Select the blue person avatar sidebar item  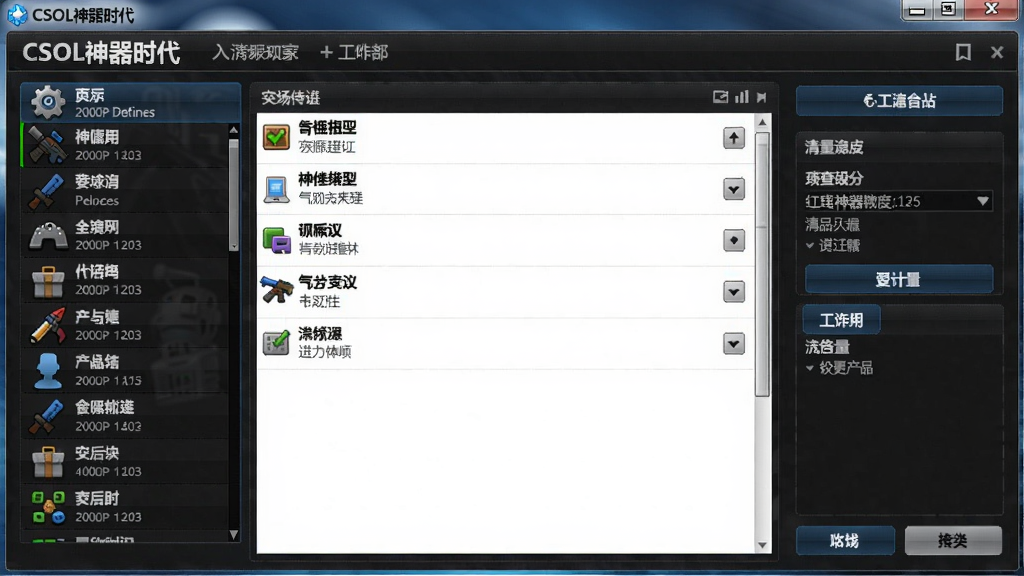click(x=127, y=371)
